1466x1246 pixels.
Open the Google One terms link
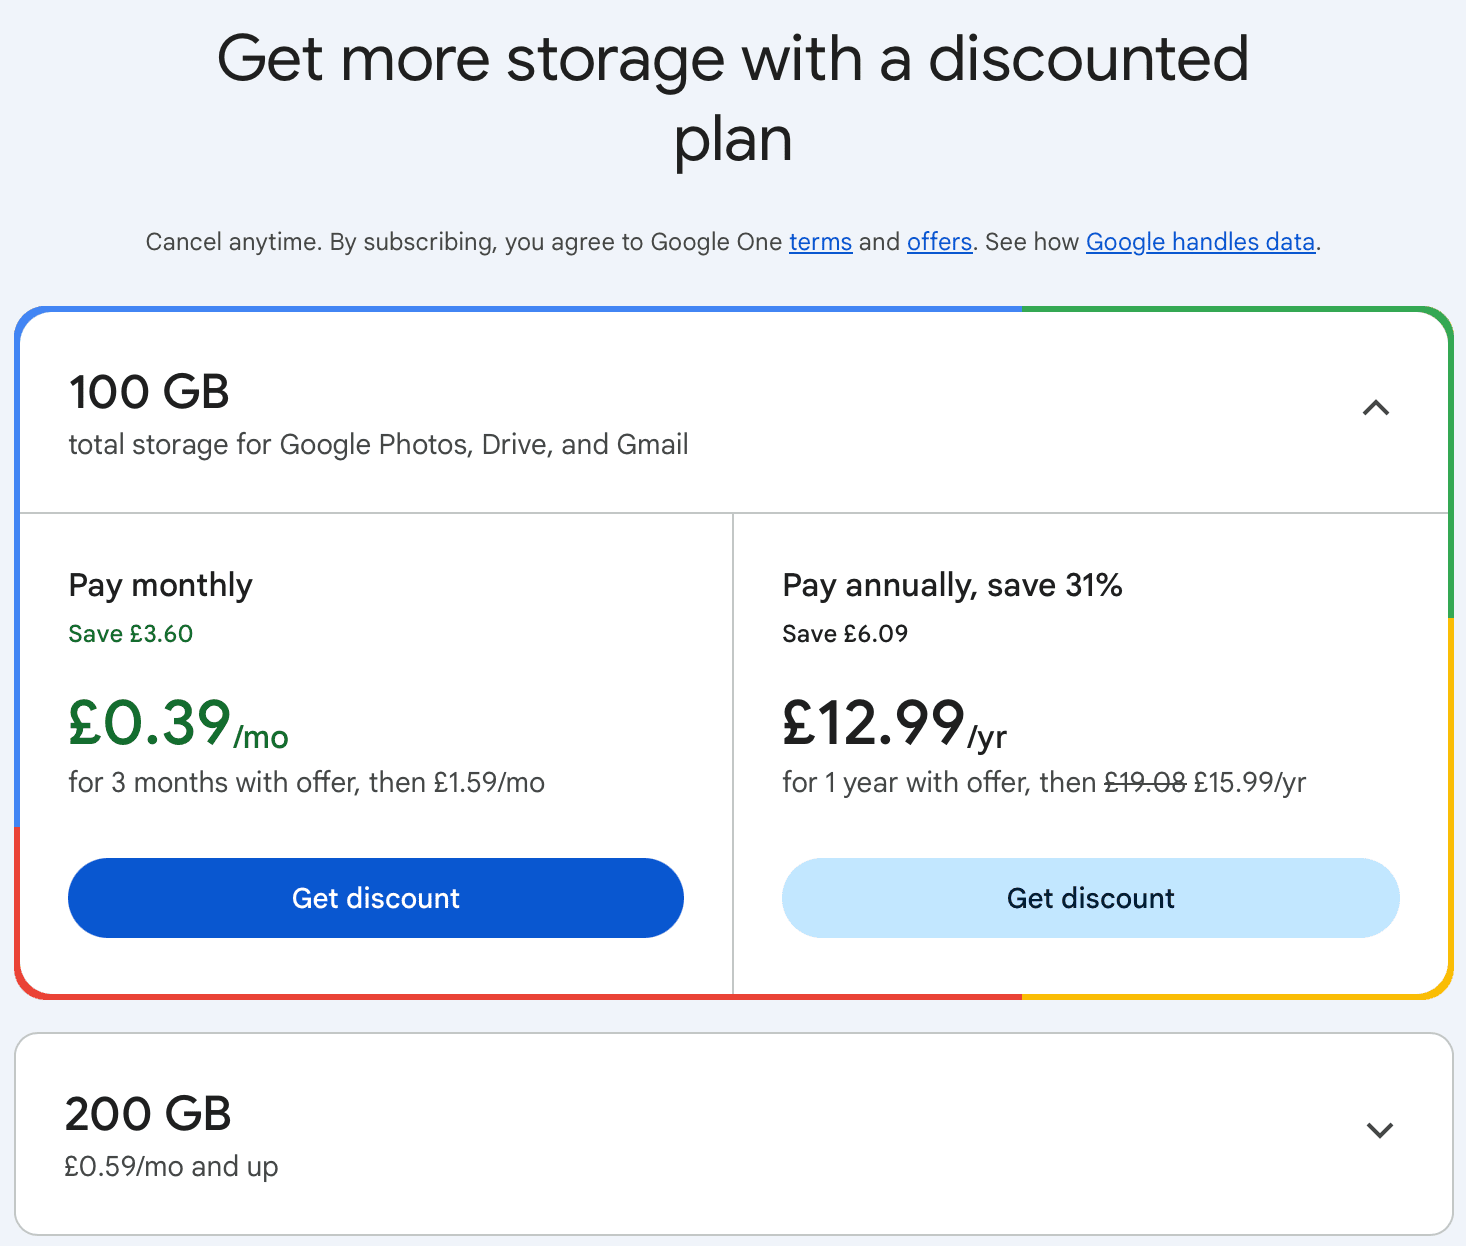(820, 241)
